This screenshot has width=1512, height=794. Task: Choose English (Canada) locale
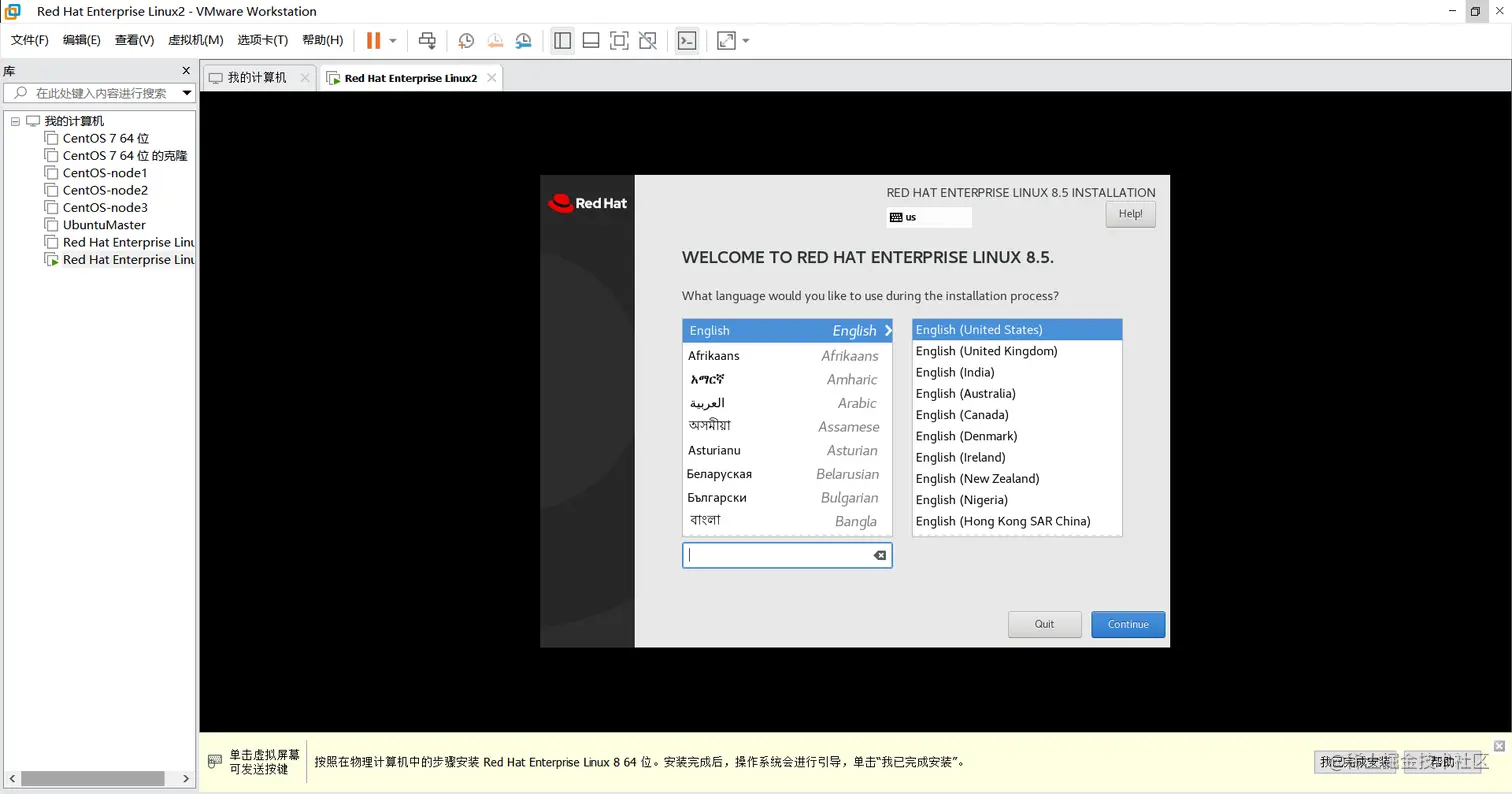pyautogui.click(x=1017, y=415)
